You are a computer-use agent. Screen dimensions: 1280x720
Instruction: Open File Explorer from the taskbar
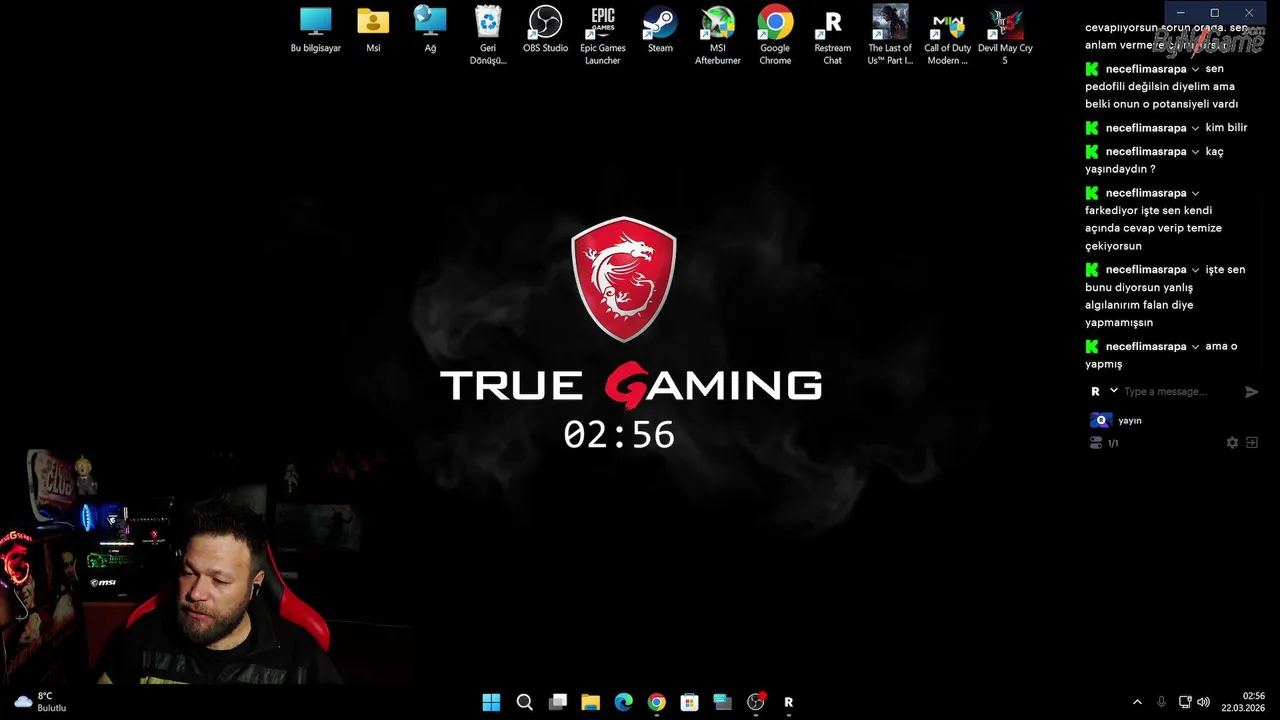(590, 702)
